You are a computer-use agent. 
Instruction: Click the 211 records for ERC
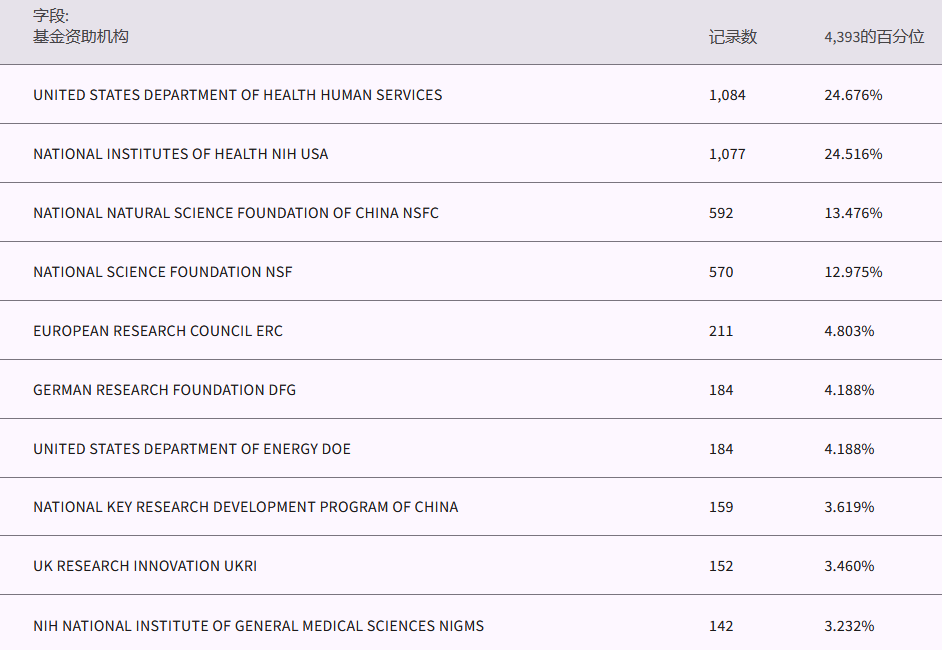coord(721,331)
